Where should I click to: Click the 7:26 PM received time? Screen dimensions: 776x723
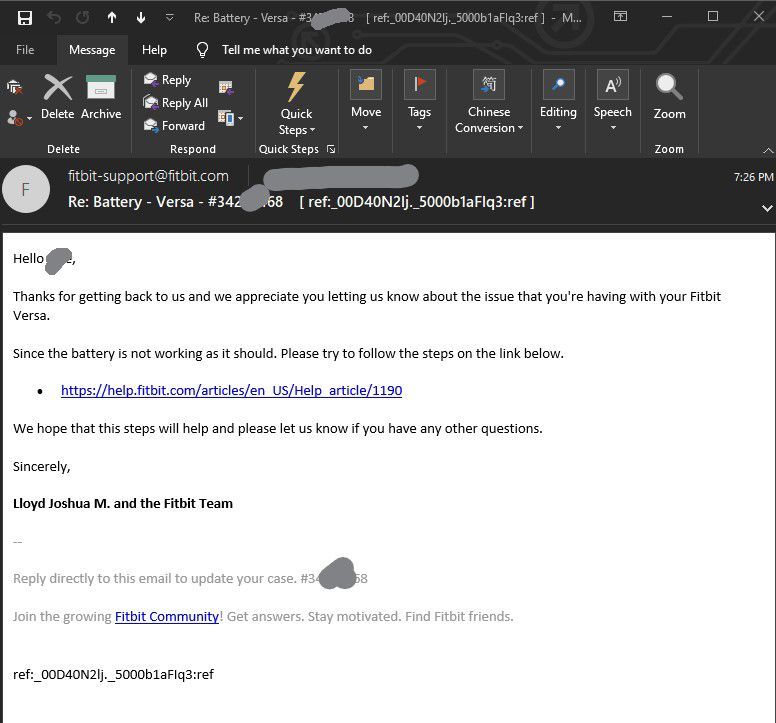coord(753,177)
